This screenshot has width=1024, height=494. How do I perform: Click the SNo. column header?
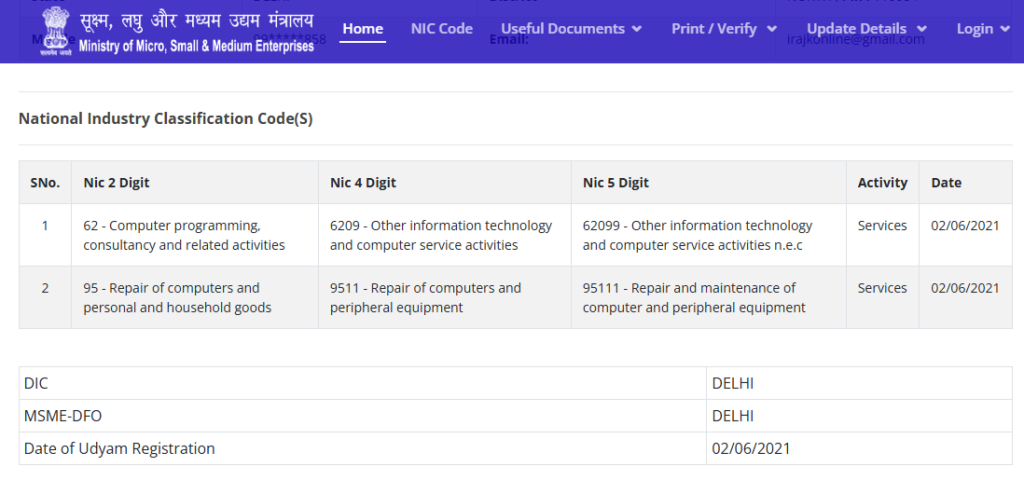click(x=45, y=183)
